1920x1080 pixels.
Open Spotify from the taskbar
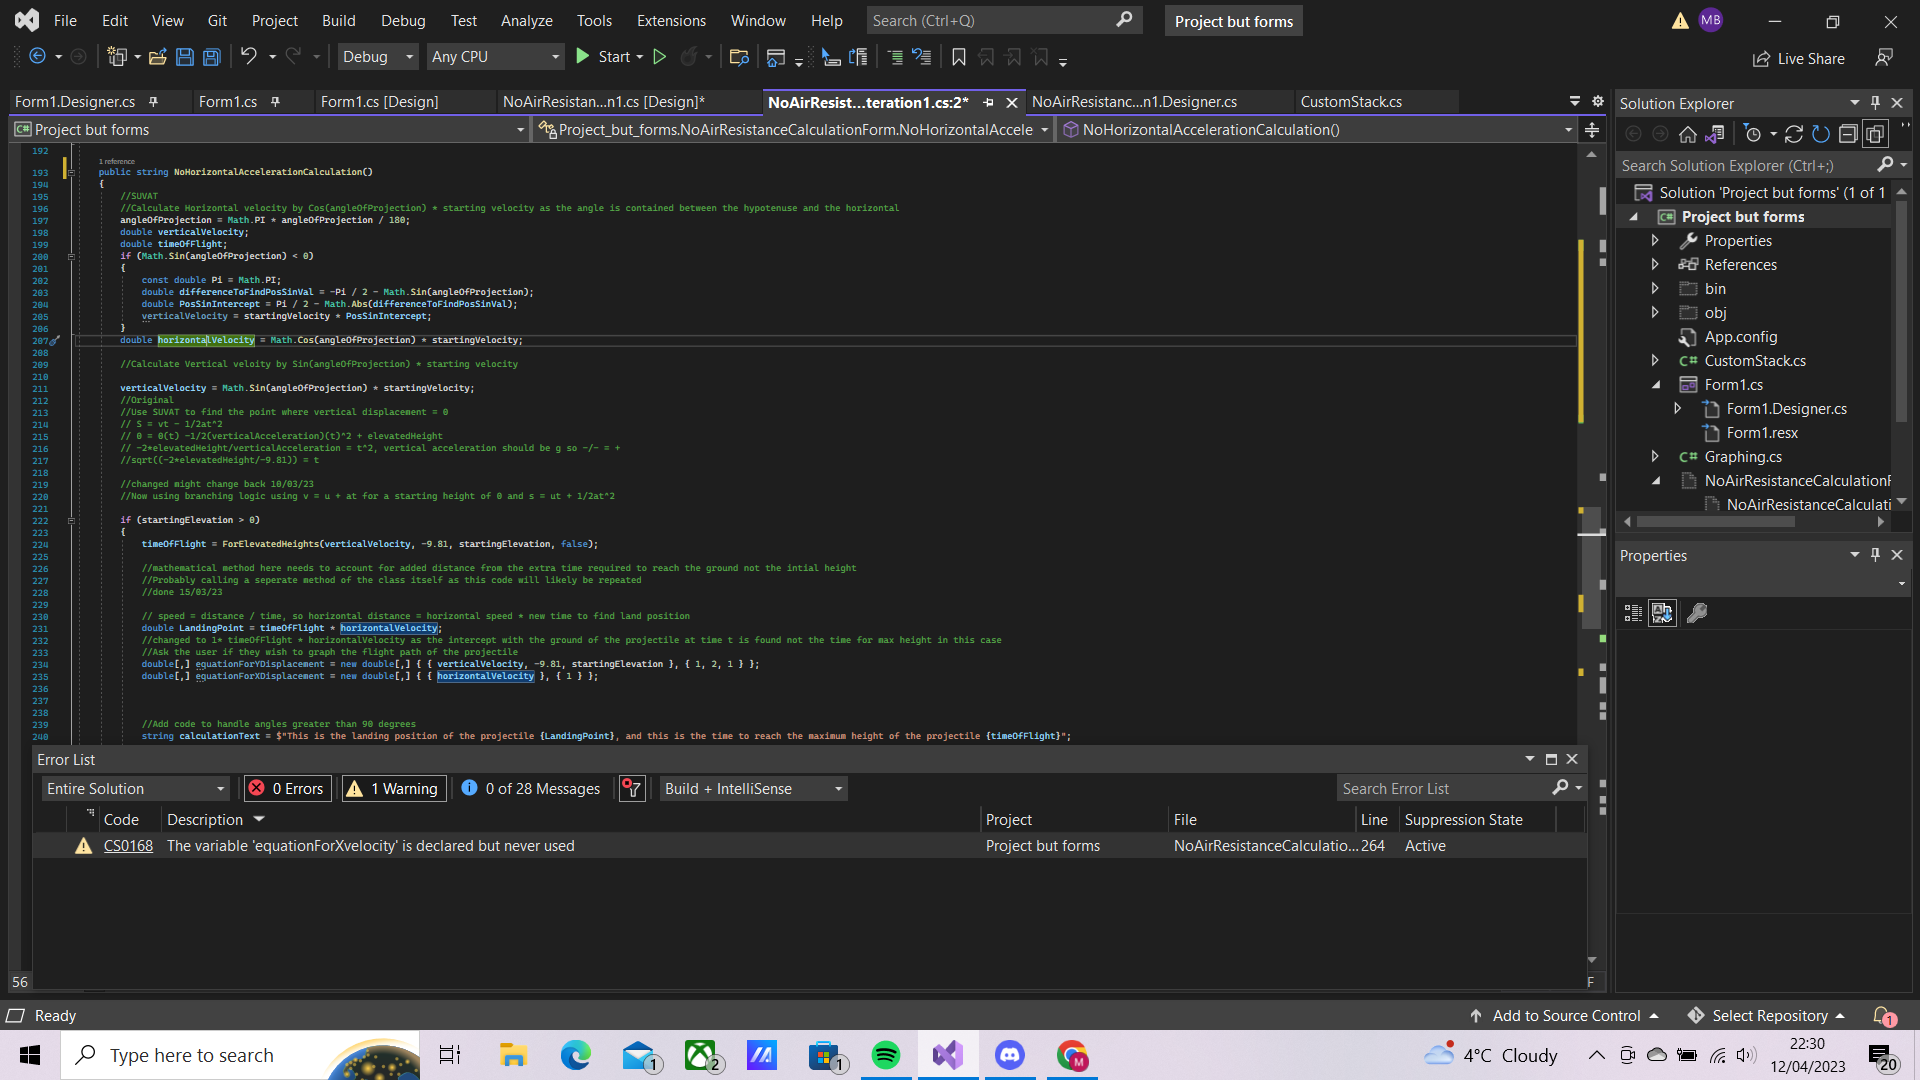(x=886, y=1055)
